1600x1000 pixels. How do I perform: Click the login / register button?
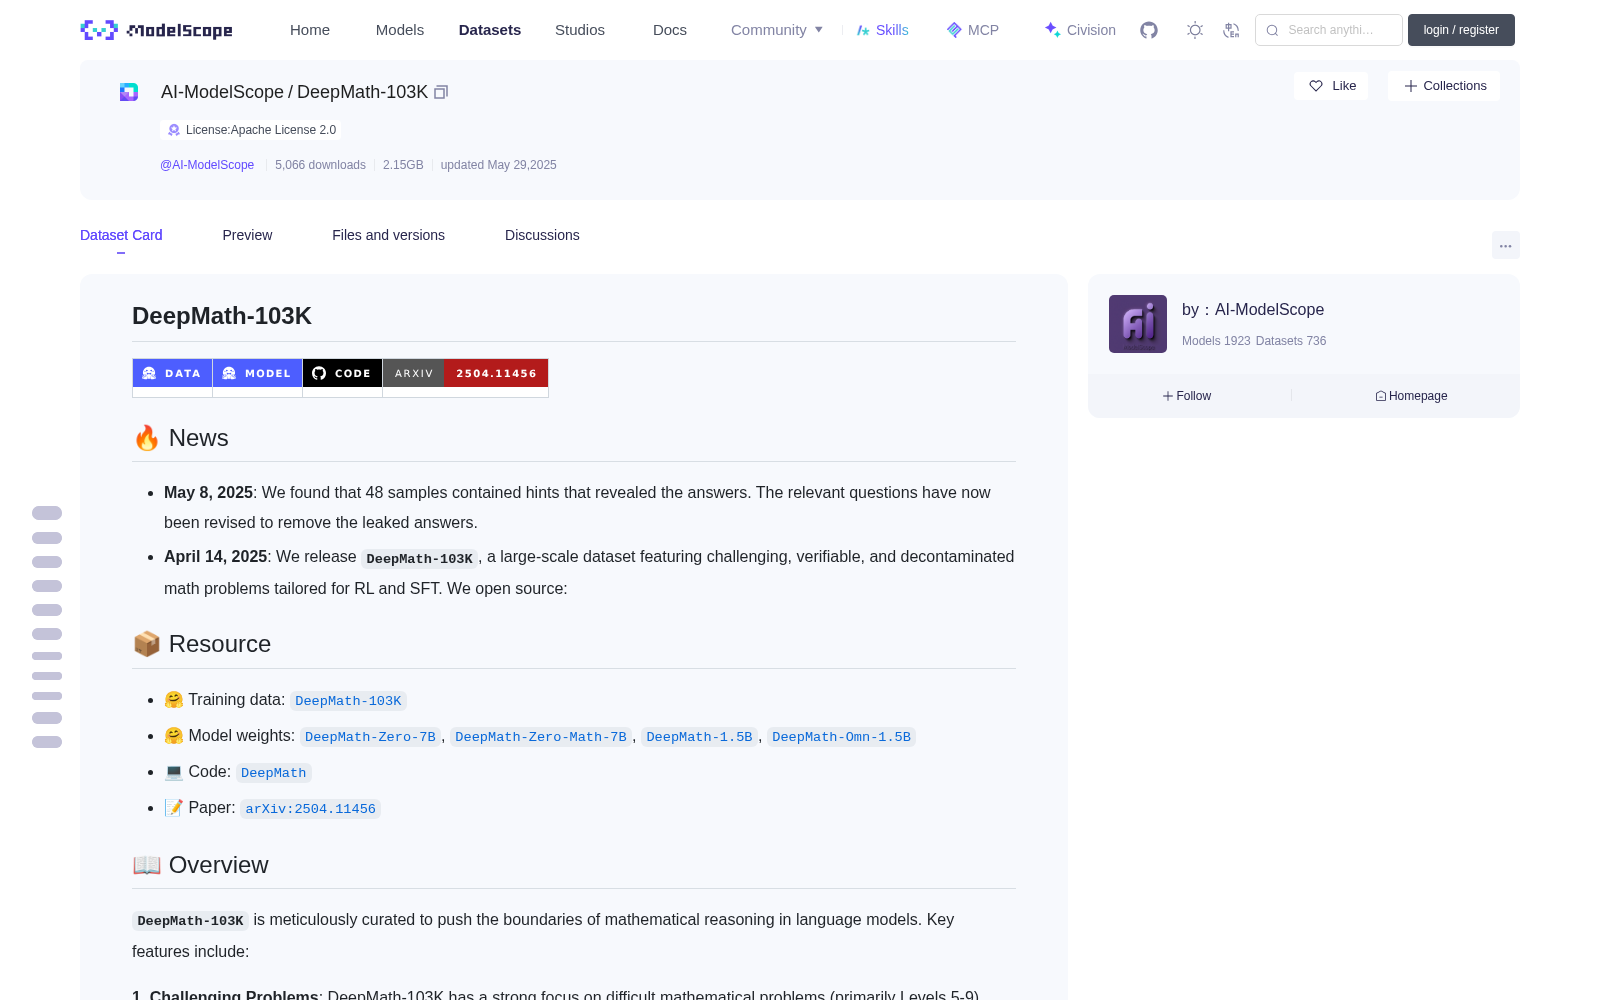tap(1461, 30)
